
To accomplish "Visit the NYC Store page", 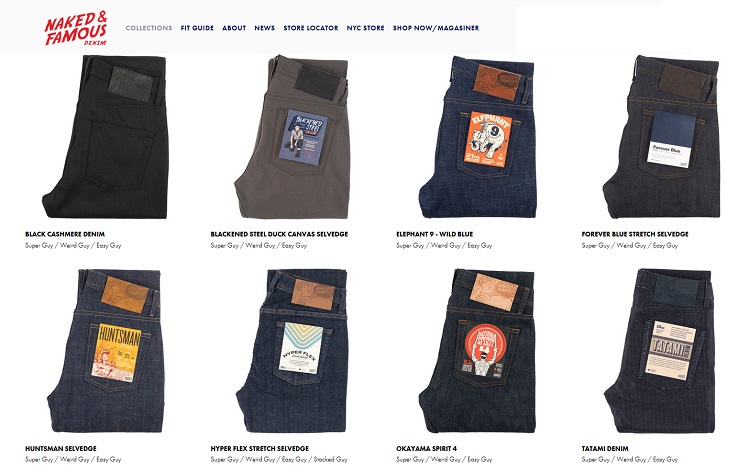I will (365, 28).
